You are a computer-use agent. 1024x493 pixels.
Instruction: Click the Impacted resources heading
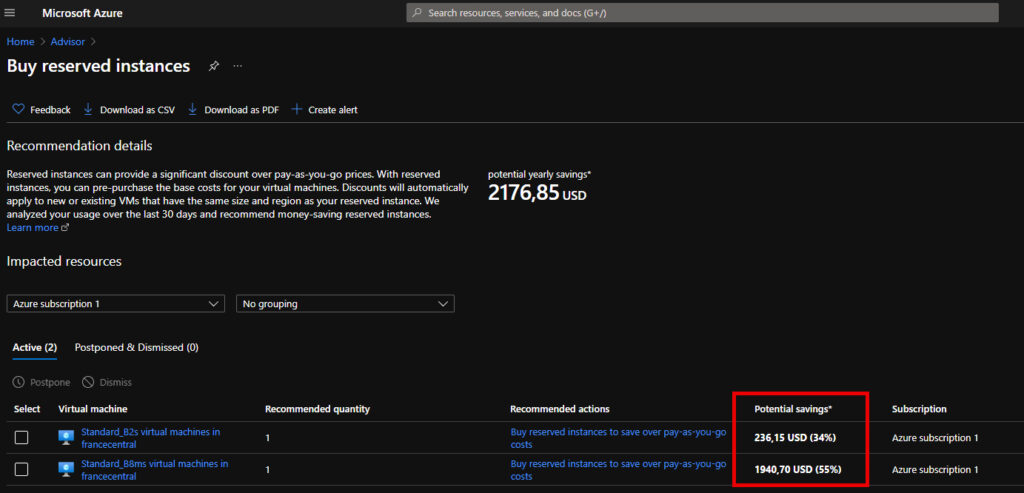64,261
